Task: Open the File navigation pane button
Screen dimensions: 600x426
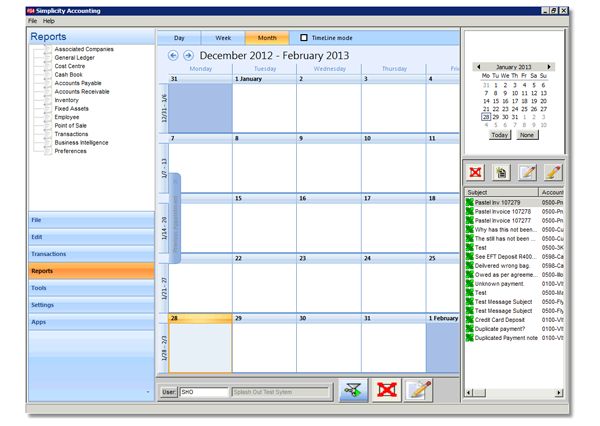Action: tap(91, 220)
